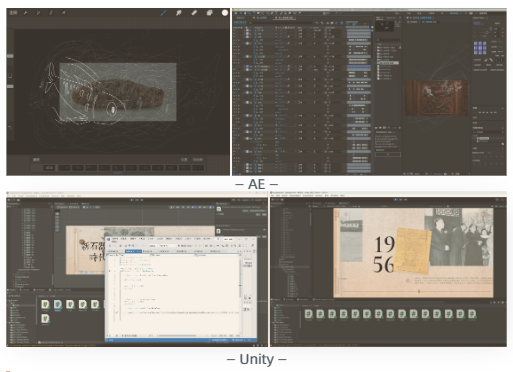
Task: Select the smudge tool in Procreate toolbar
Action: [179, 13]
